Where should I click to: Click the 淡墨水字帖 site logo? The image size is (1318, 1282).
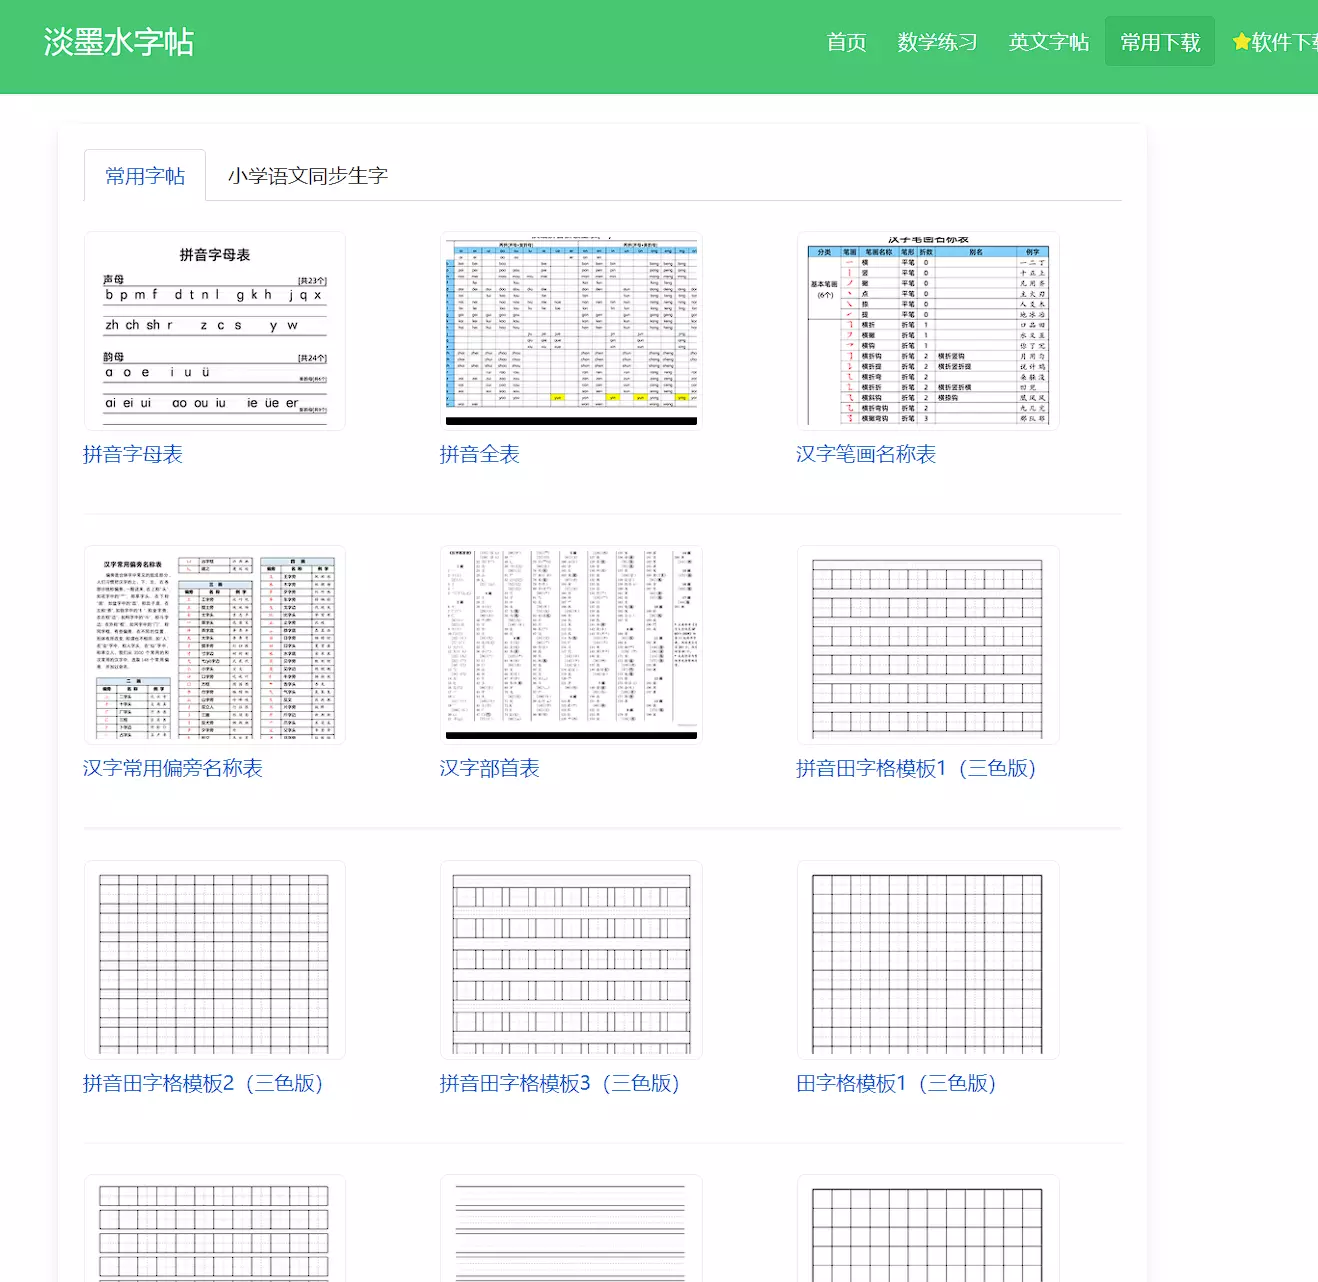tap(118, 42)
